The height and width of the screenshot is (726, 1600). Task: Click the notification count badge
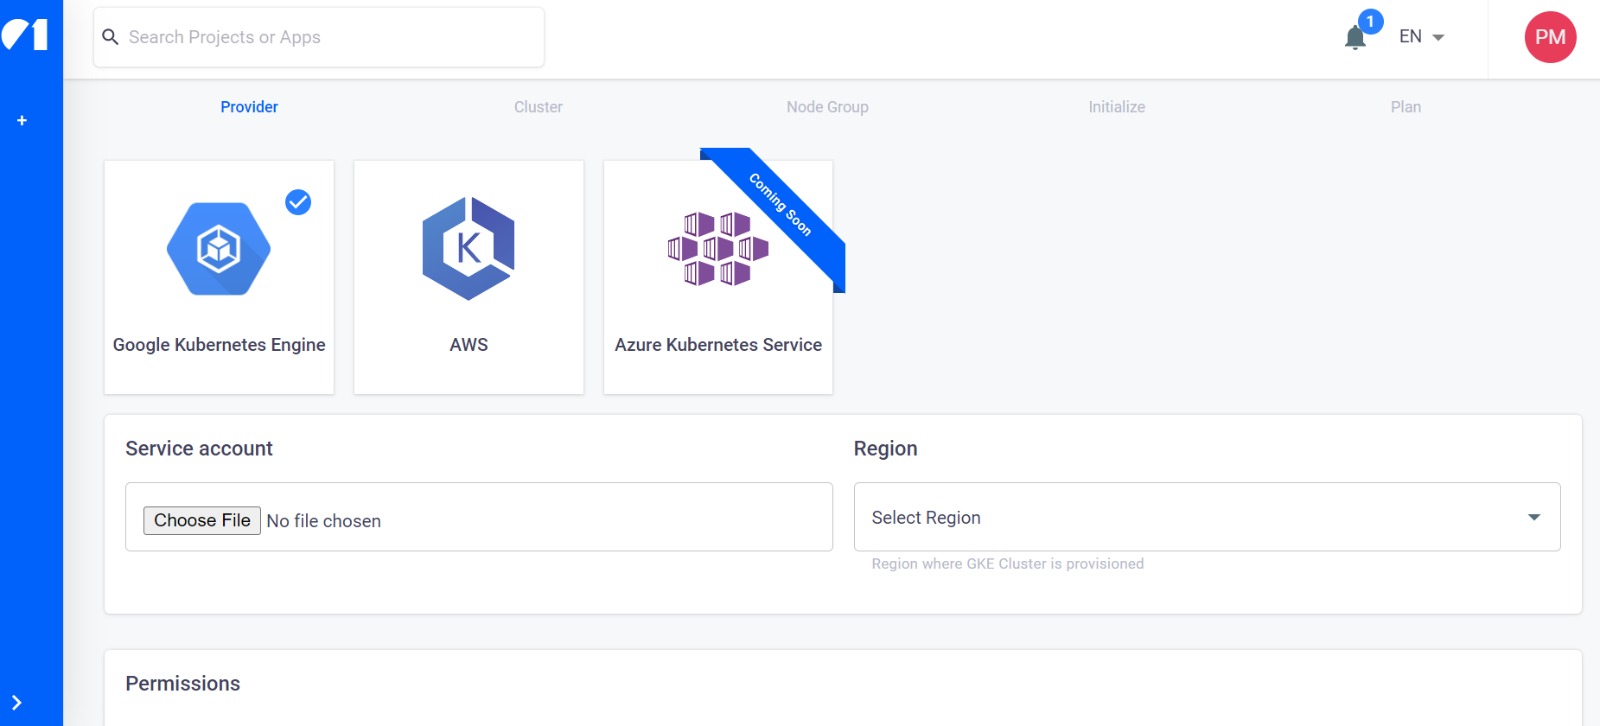(1370, 21)
